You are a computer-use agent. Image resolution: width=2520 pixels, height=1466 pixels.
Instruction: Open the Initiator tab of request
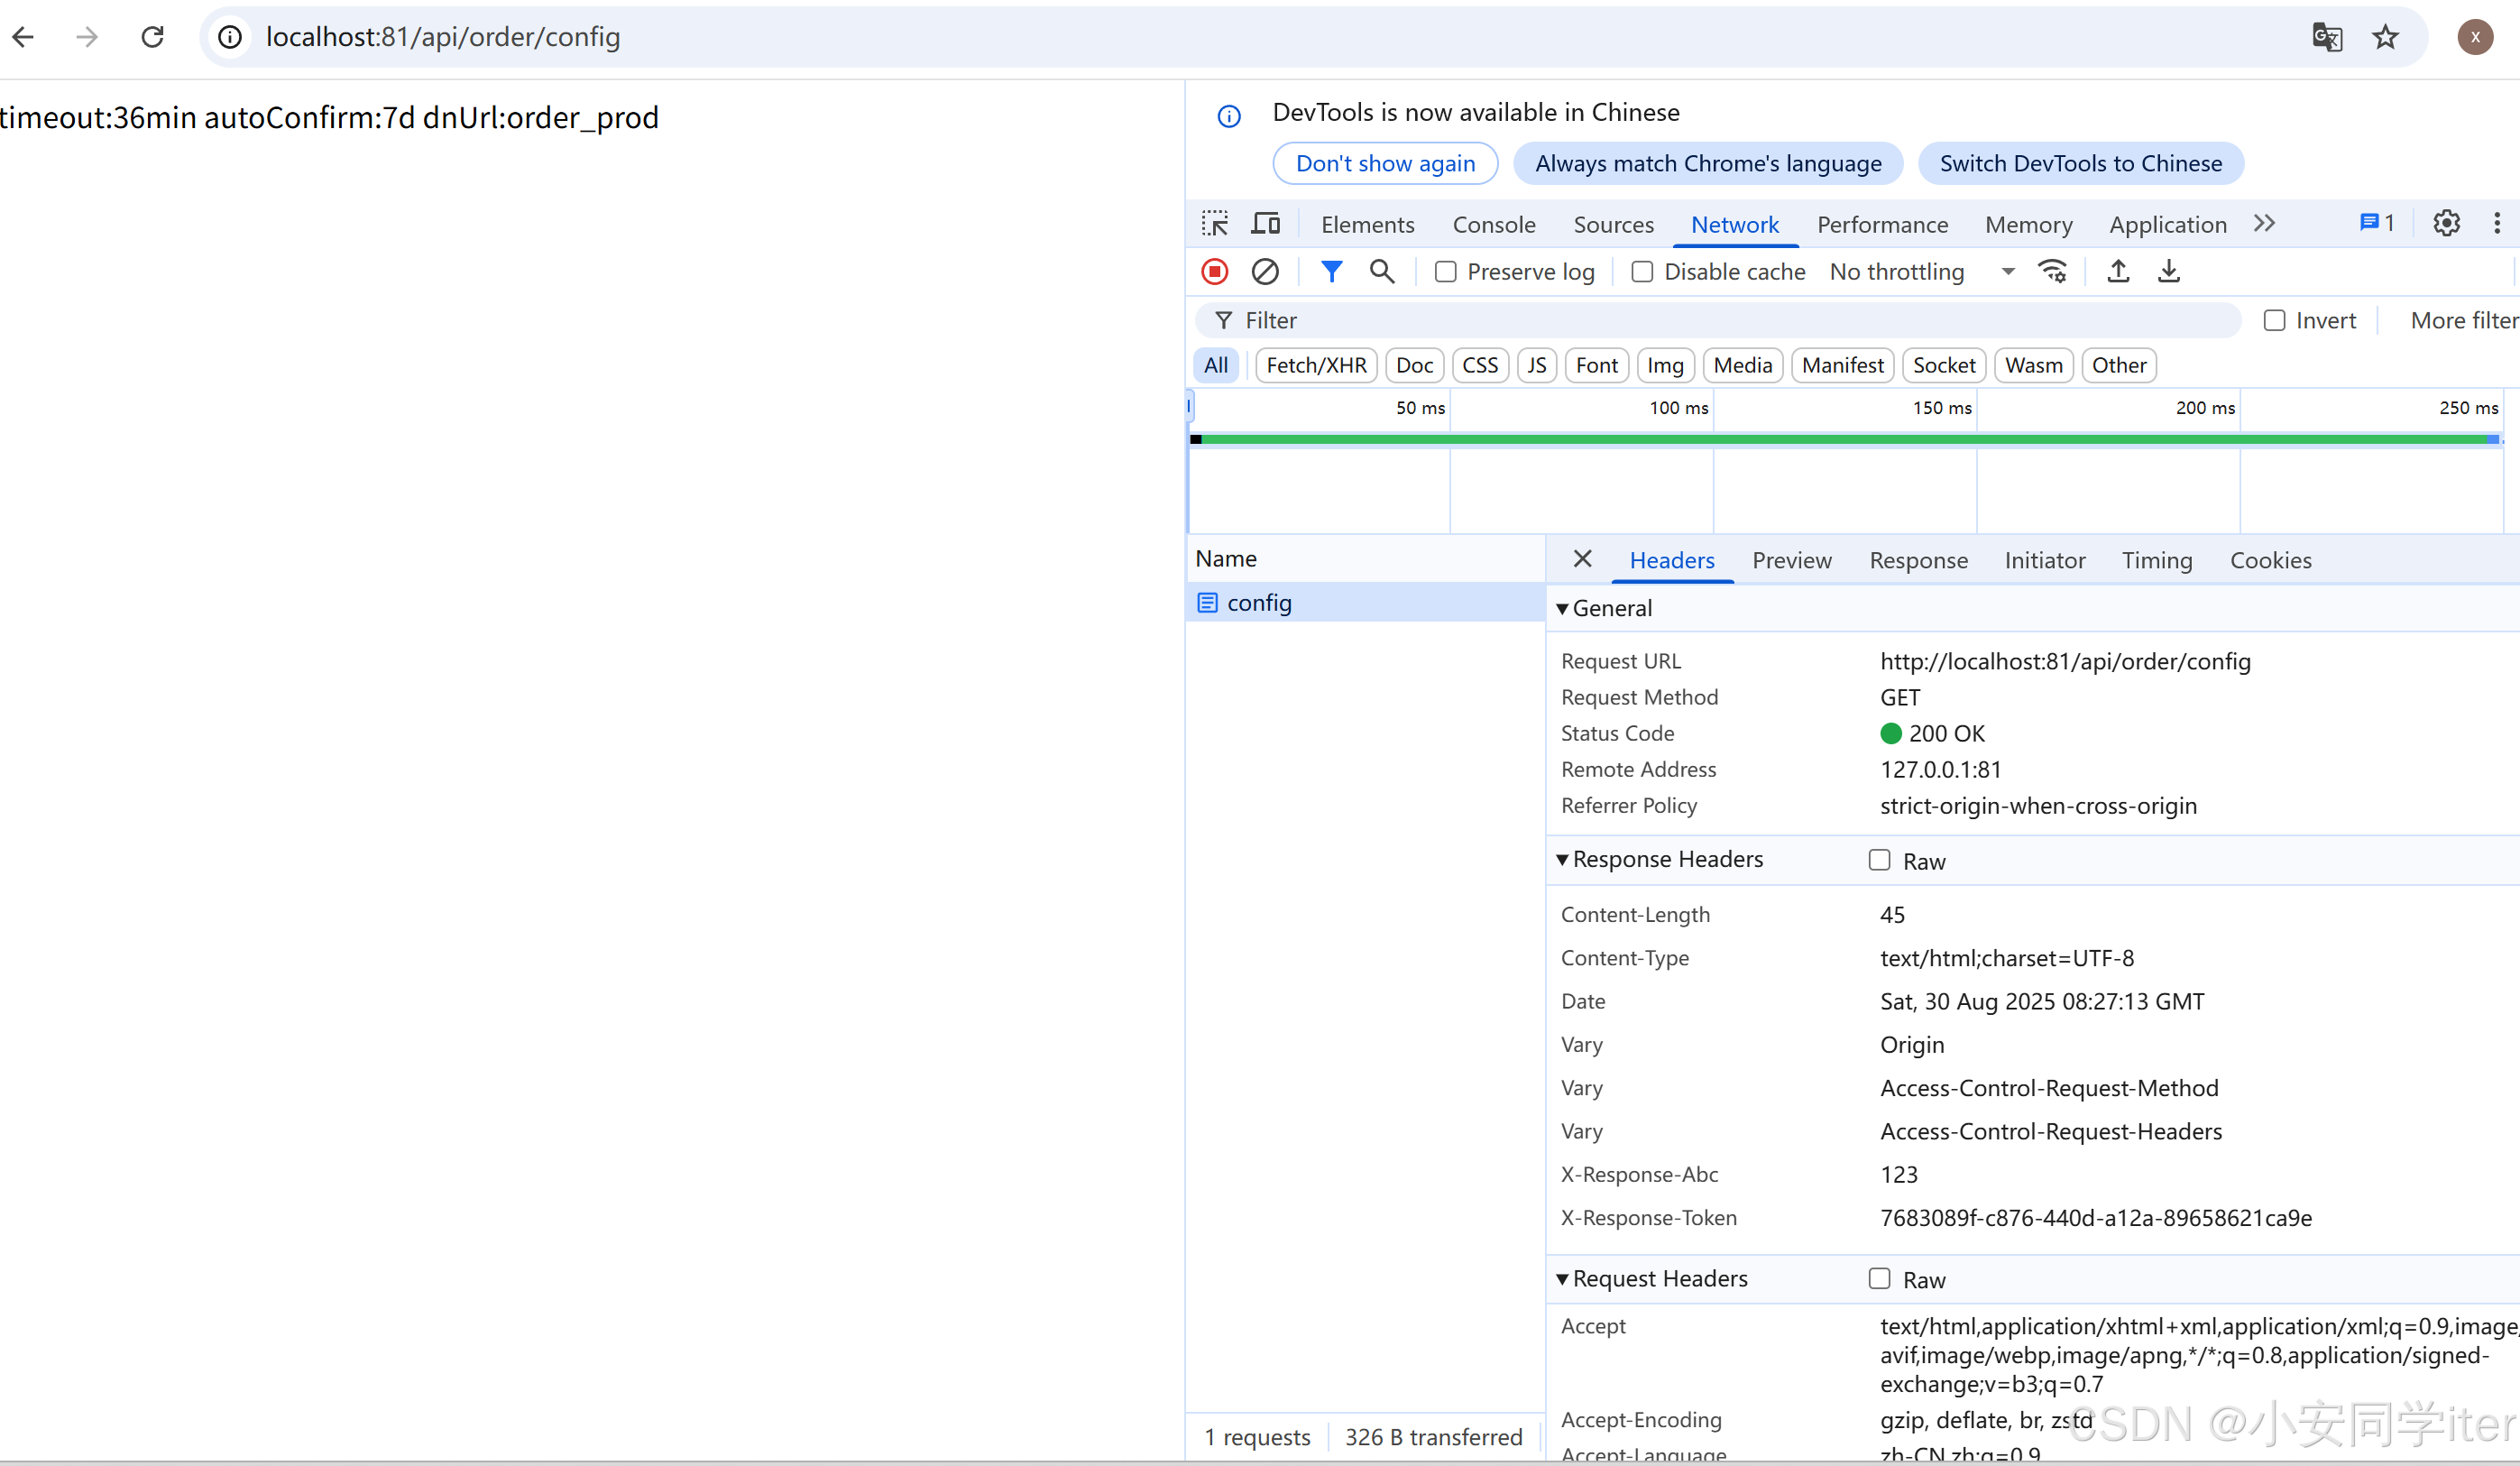click(x=2044, y=560)
